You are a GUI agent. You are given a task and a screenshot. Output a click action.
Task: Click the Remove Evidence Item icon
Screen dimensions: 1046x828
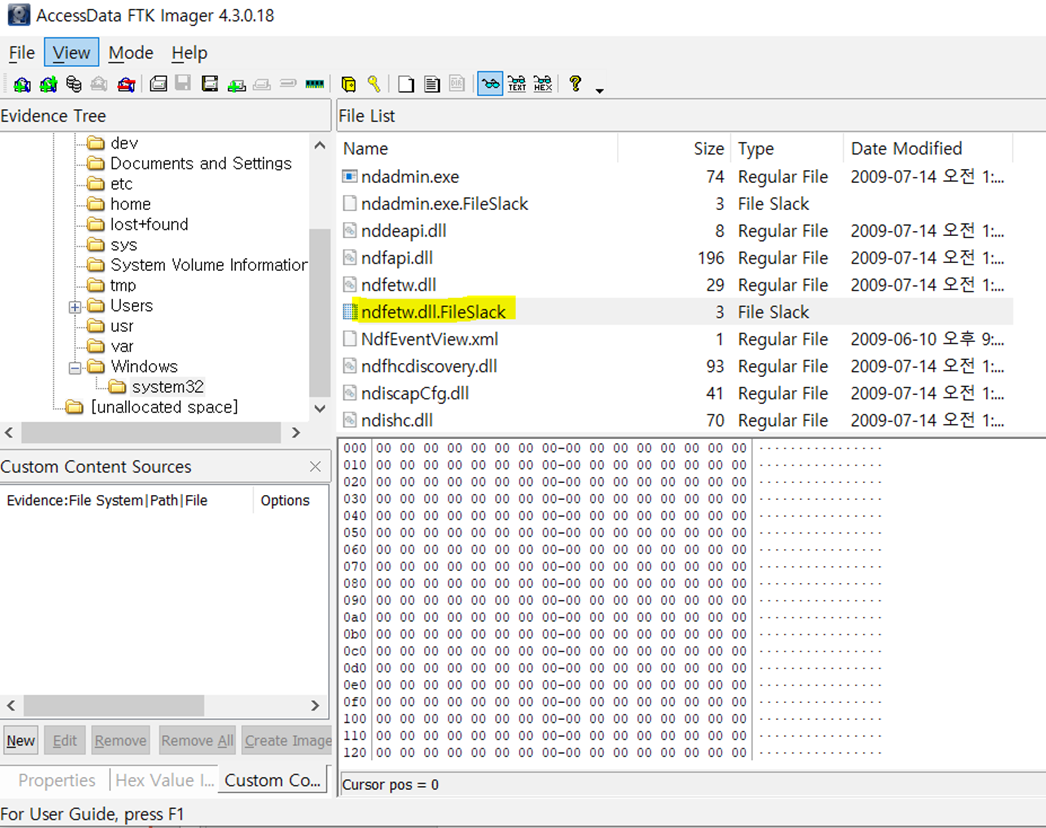click(x=99, y=84)
